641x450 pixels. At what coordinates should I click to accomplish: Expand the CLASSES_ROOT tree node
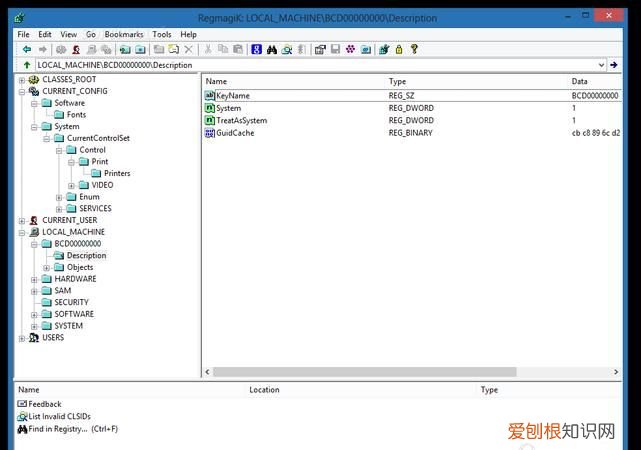pyautogui.click(x=22, y=80)
